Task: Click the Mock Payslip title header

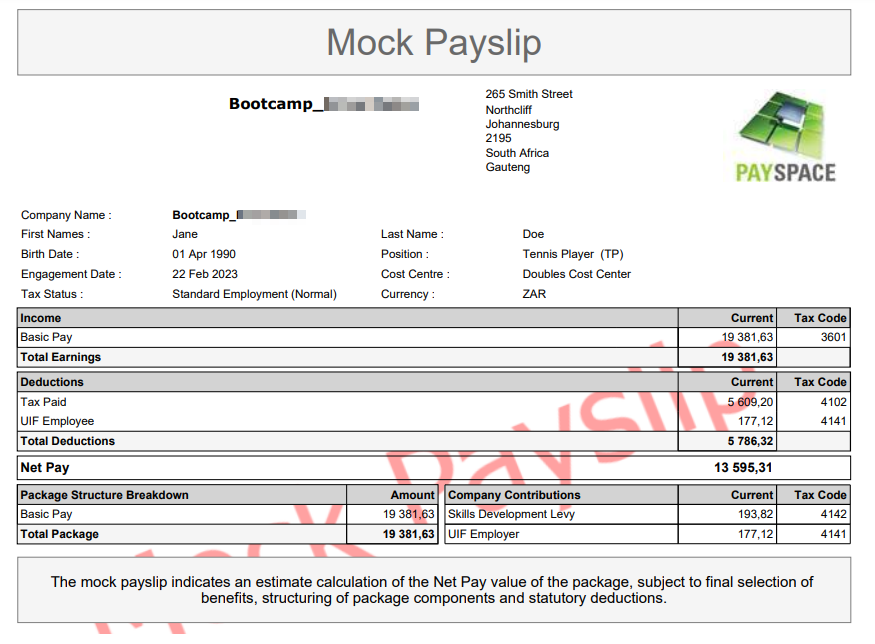Action: point(434,42)
